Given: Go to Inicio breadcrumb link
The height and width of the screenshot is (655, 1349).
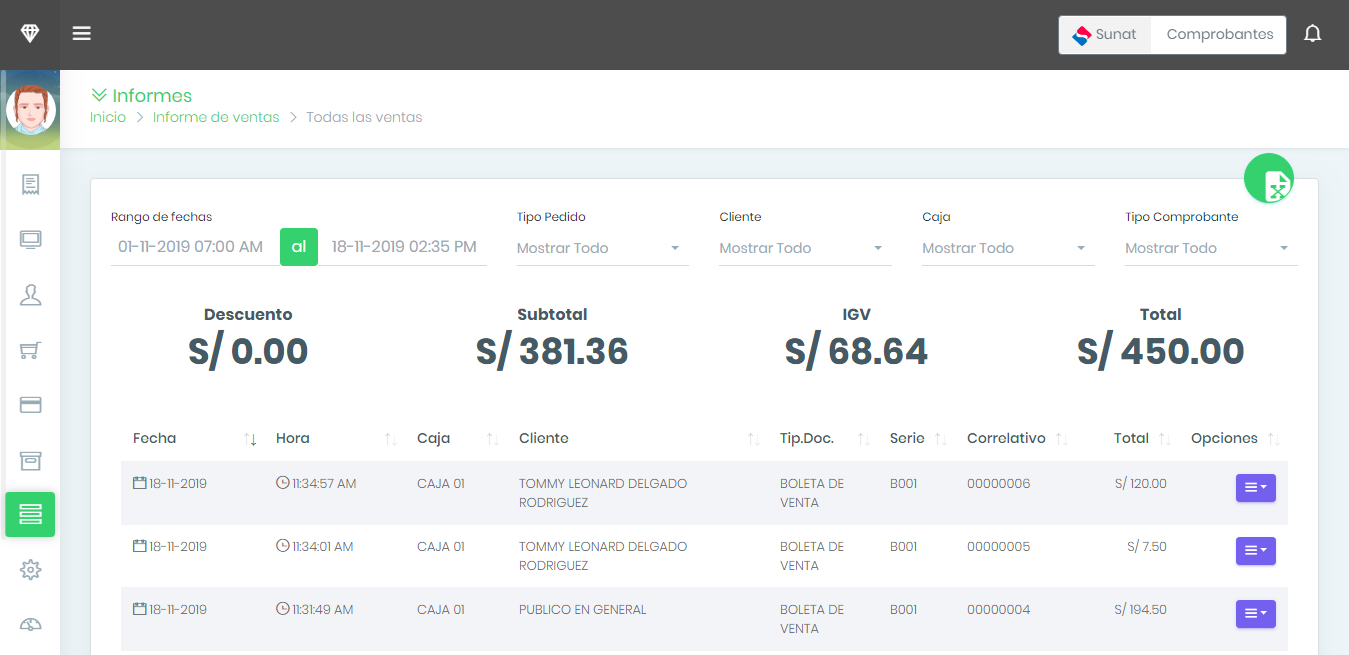Looking at the screenshot, I should coord(108,117).
